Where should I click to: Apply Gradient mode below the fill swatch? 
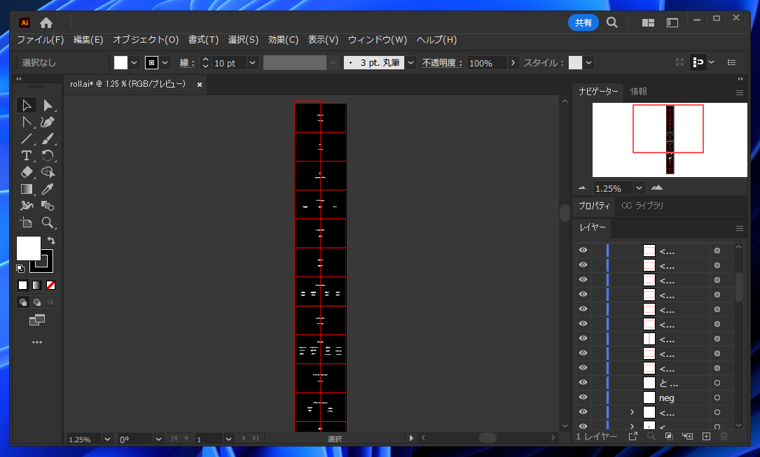tap(37, 285)
